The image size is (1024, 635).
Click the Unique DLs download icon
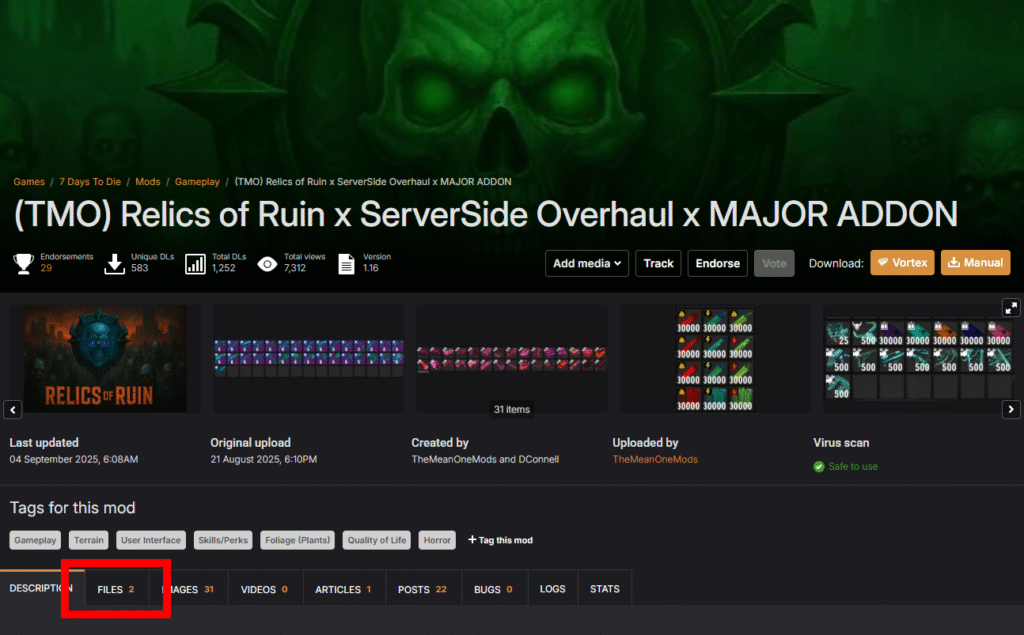tap(114, 263)
